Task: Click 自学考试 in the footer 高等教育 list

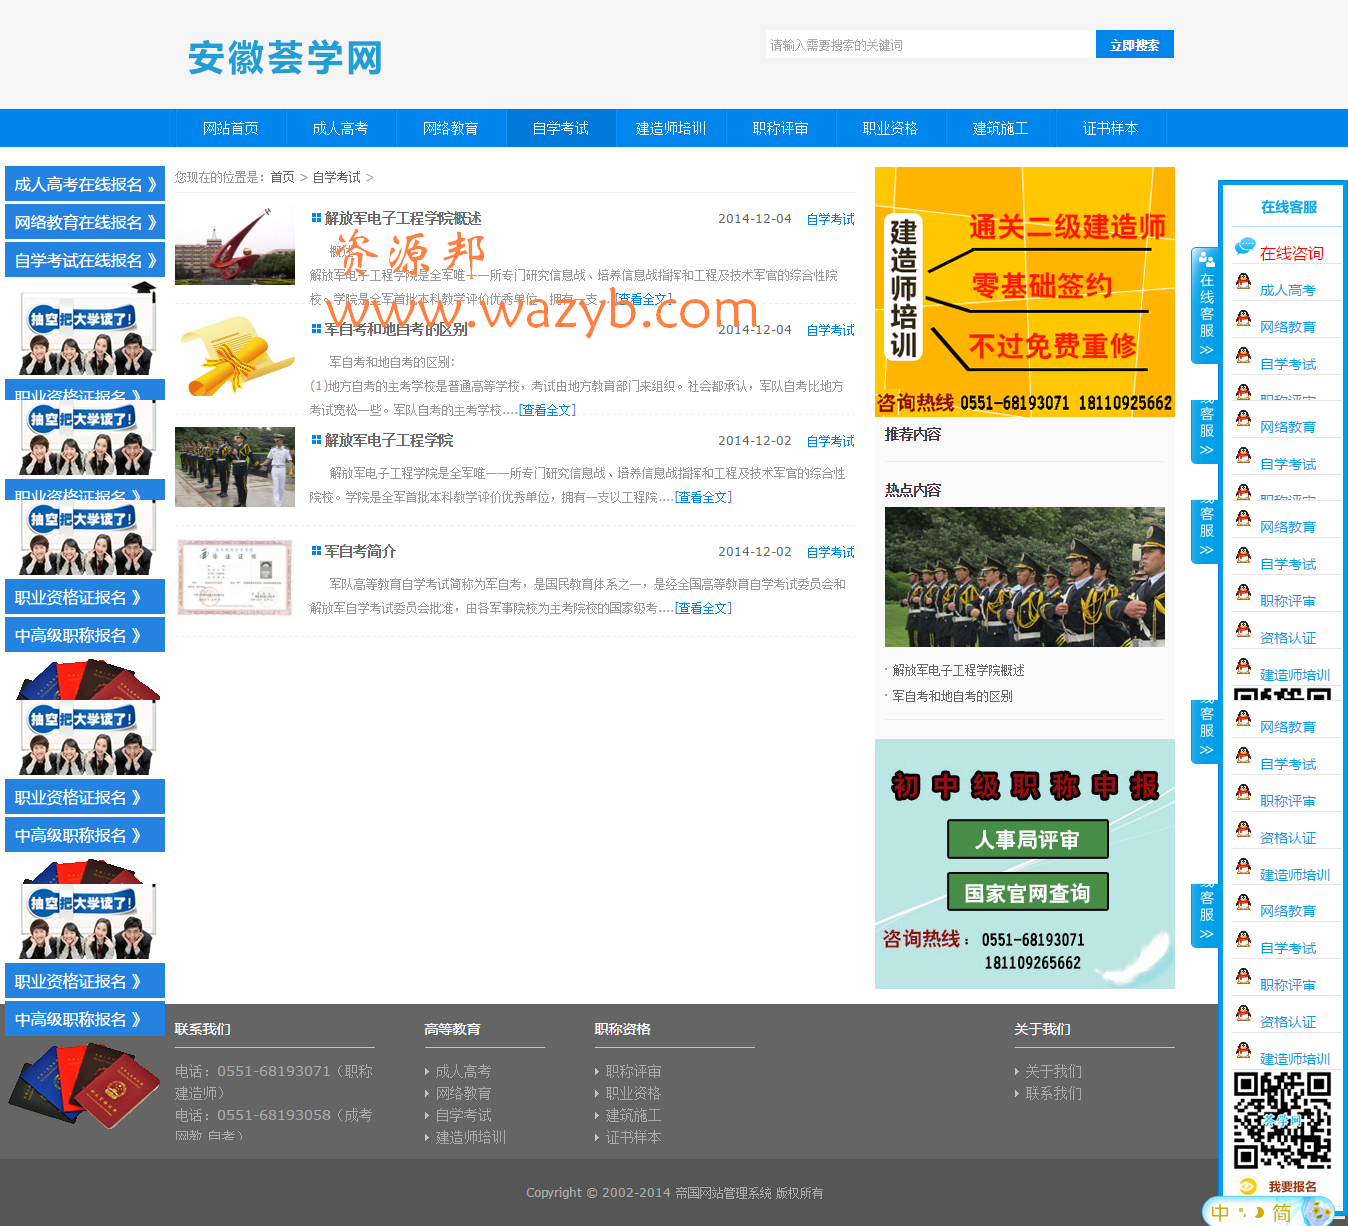Action: (463, 1115)
